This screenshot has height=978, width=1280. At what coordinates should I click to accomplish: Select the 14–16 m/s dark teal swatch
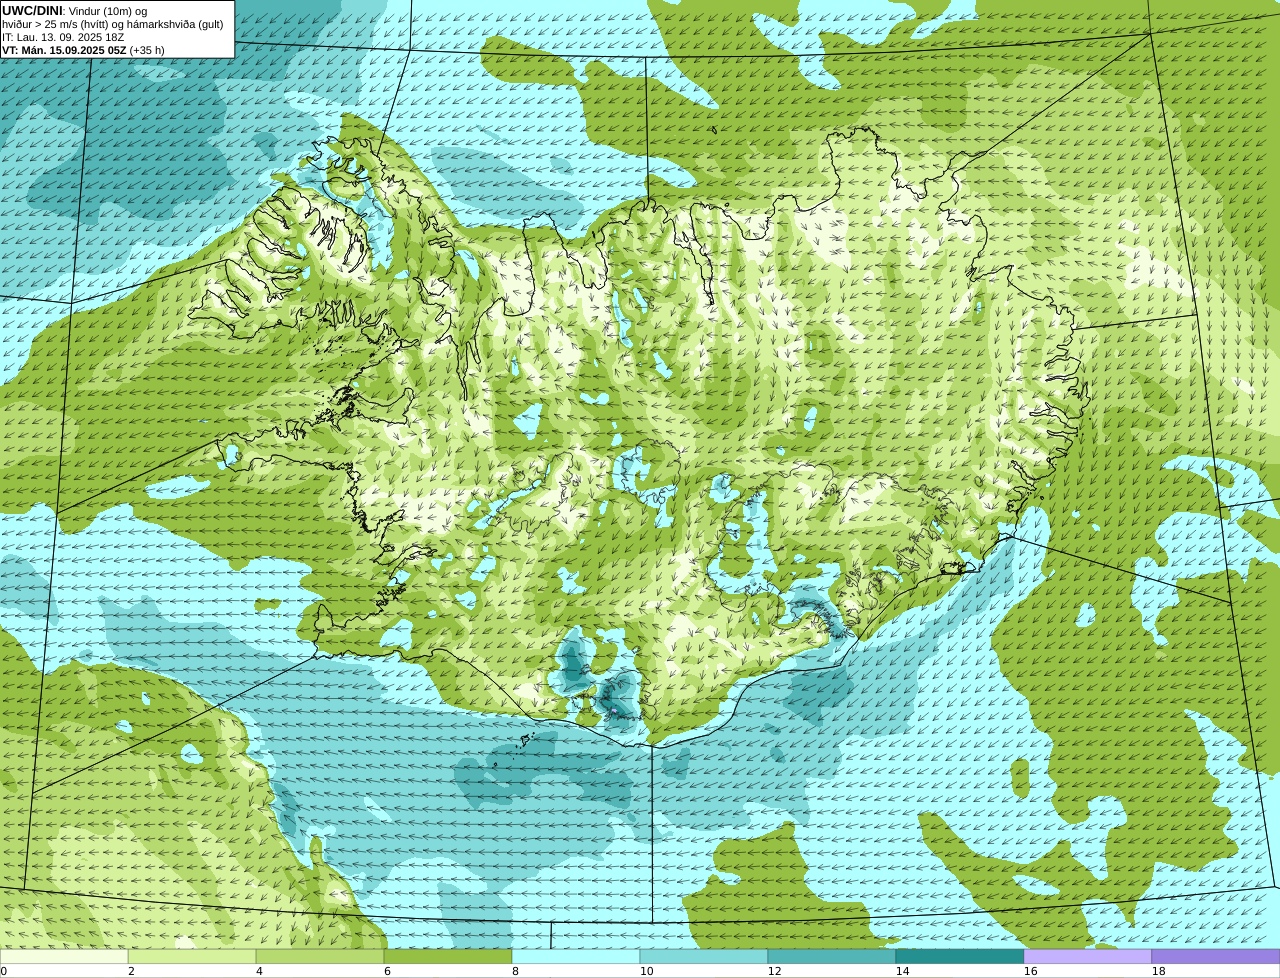click(x=960, y=956)
